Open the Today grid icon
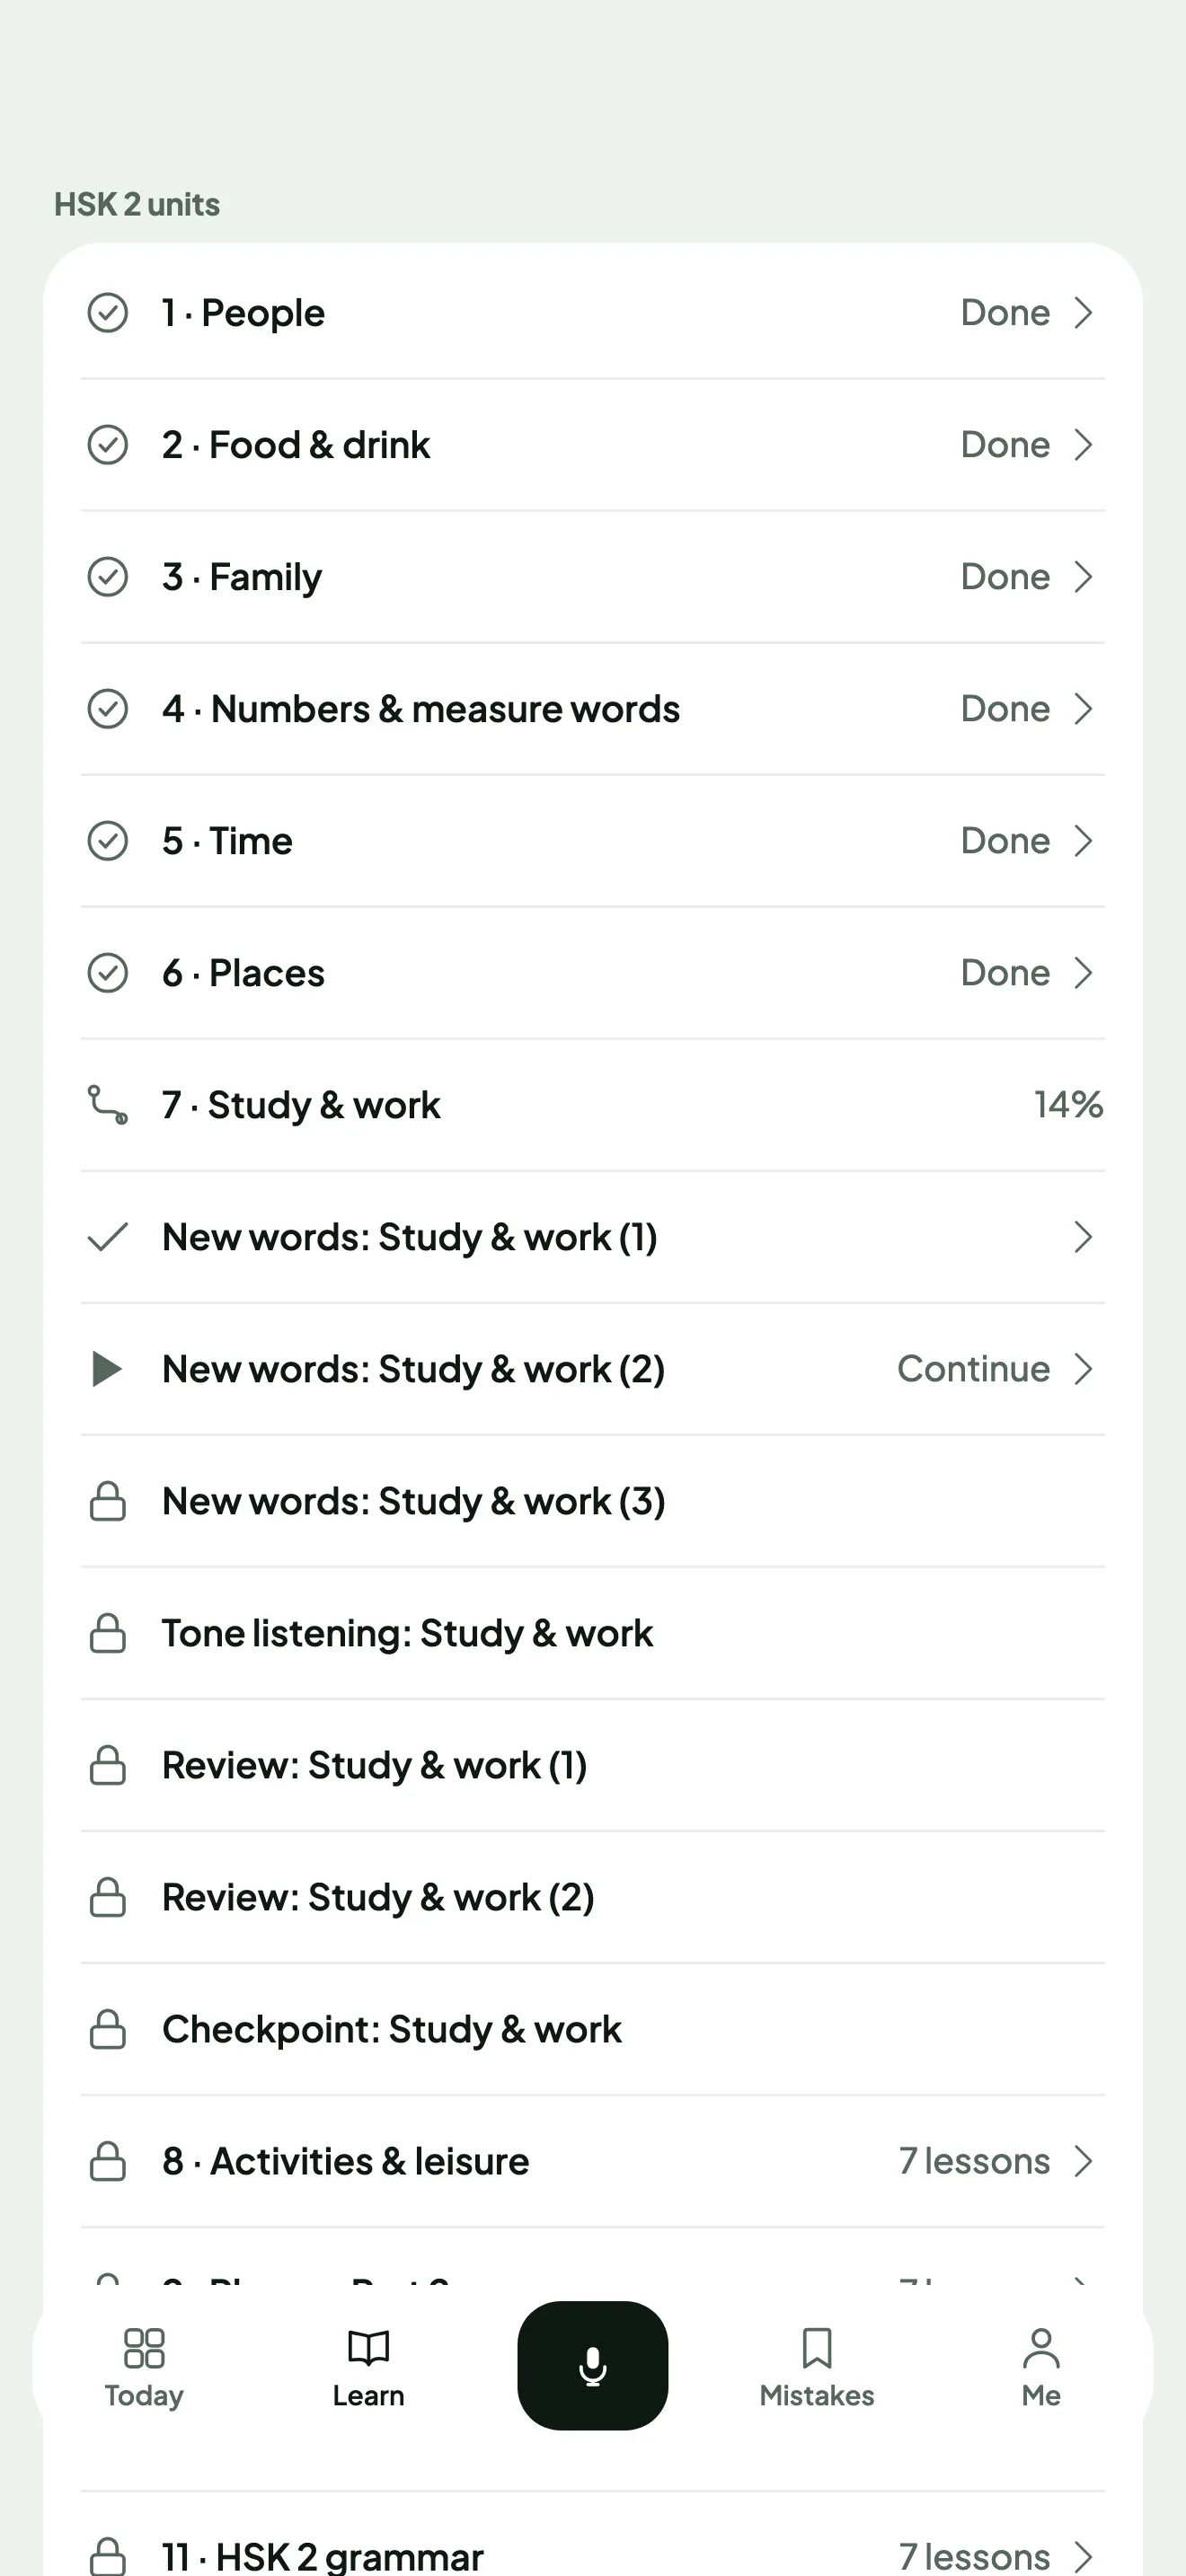The image size is (1186, 2576). pyautogui.click(x=144, y=2348)
